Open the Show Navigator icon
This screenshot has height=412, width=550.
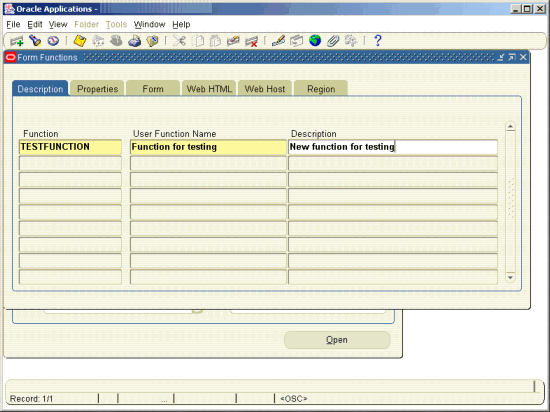[x=53, y=41]
